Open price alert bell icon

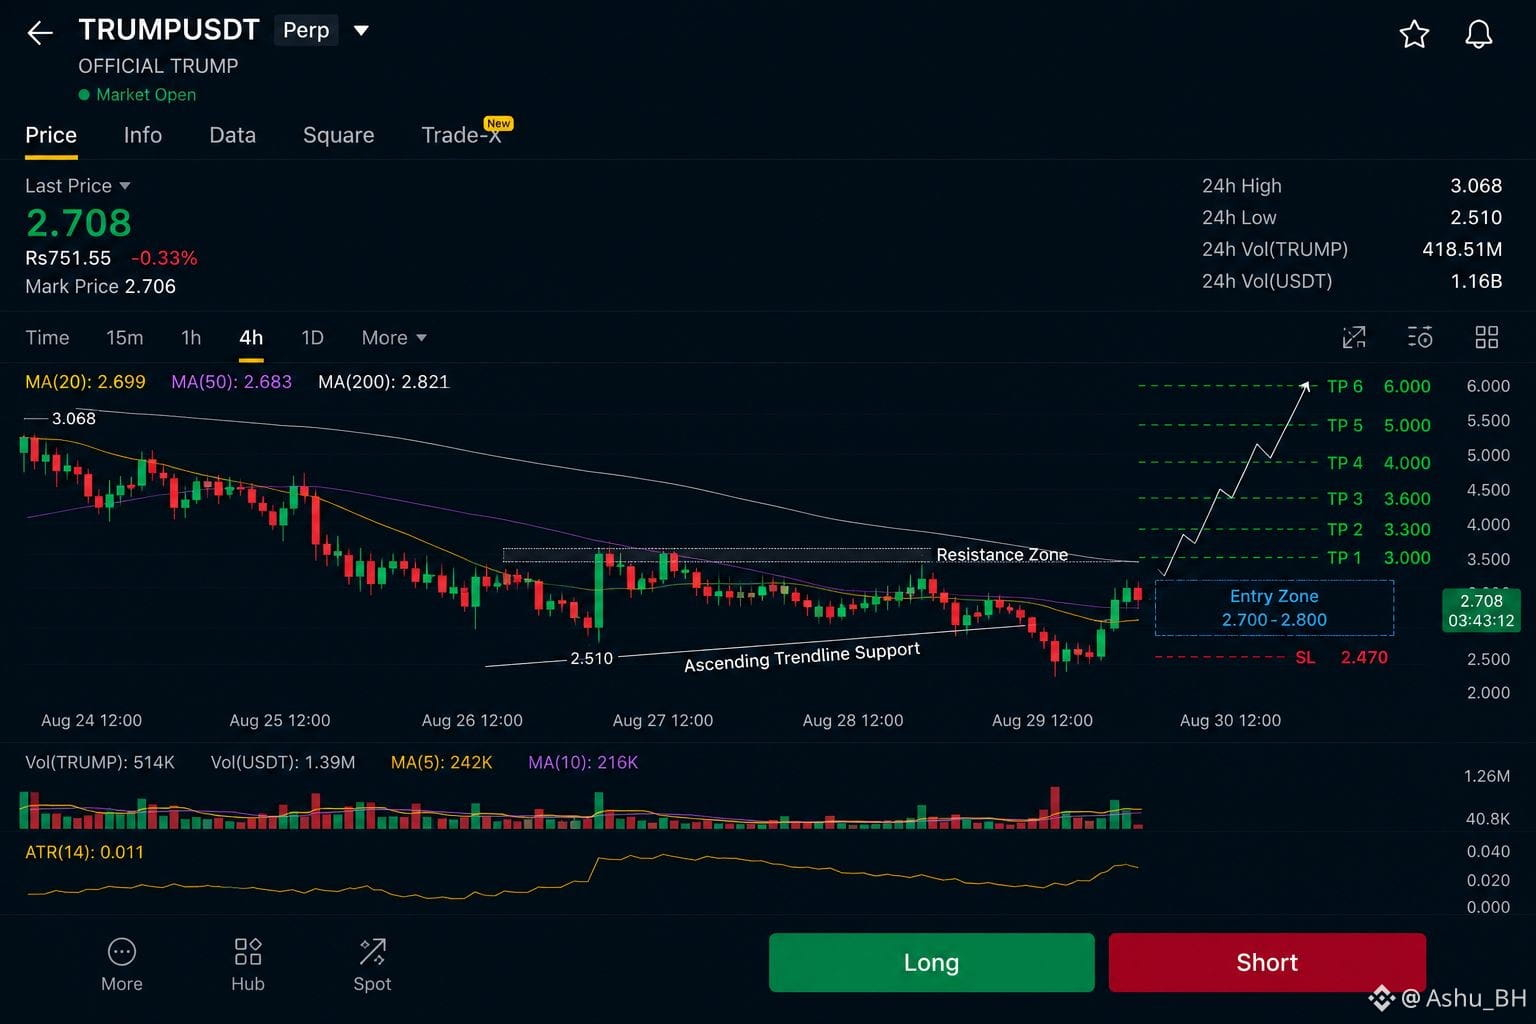(1479, 34)
